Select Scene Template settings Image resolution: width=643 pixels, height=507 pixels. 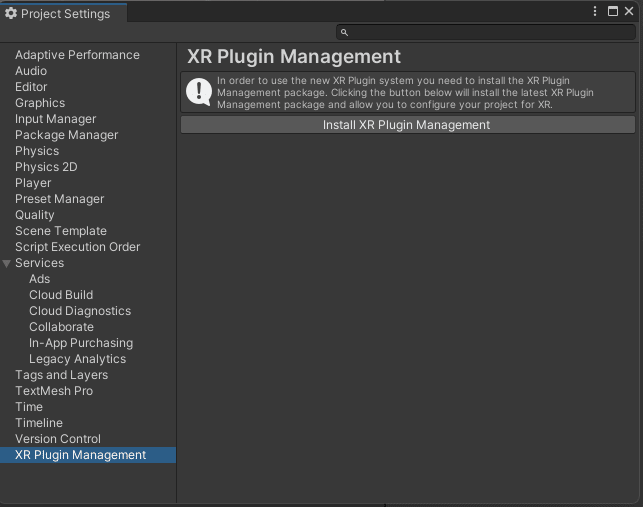tap(61, 231)
